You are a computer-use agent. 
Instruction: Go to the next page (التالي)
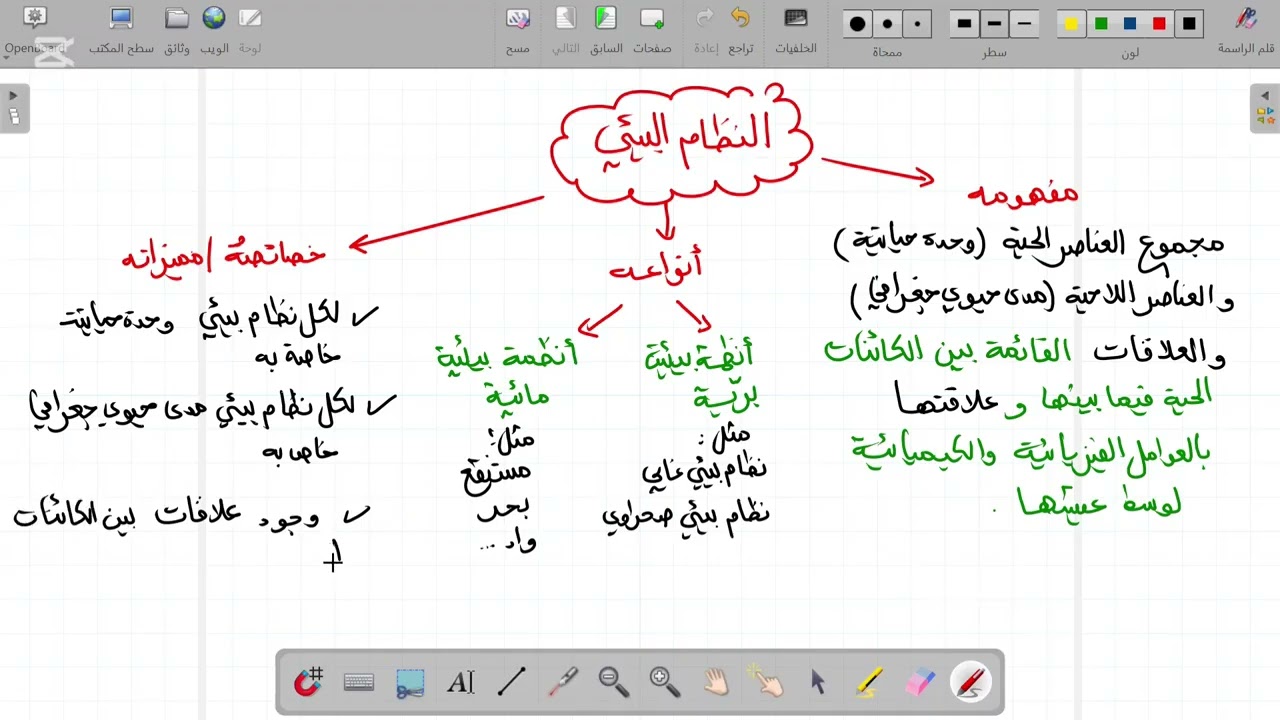tap(566, 30)
